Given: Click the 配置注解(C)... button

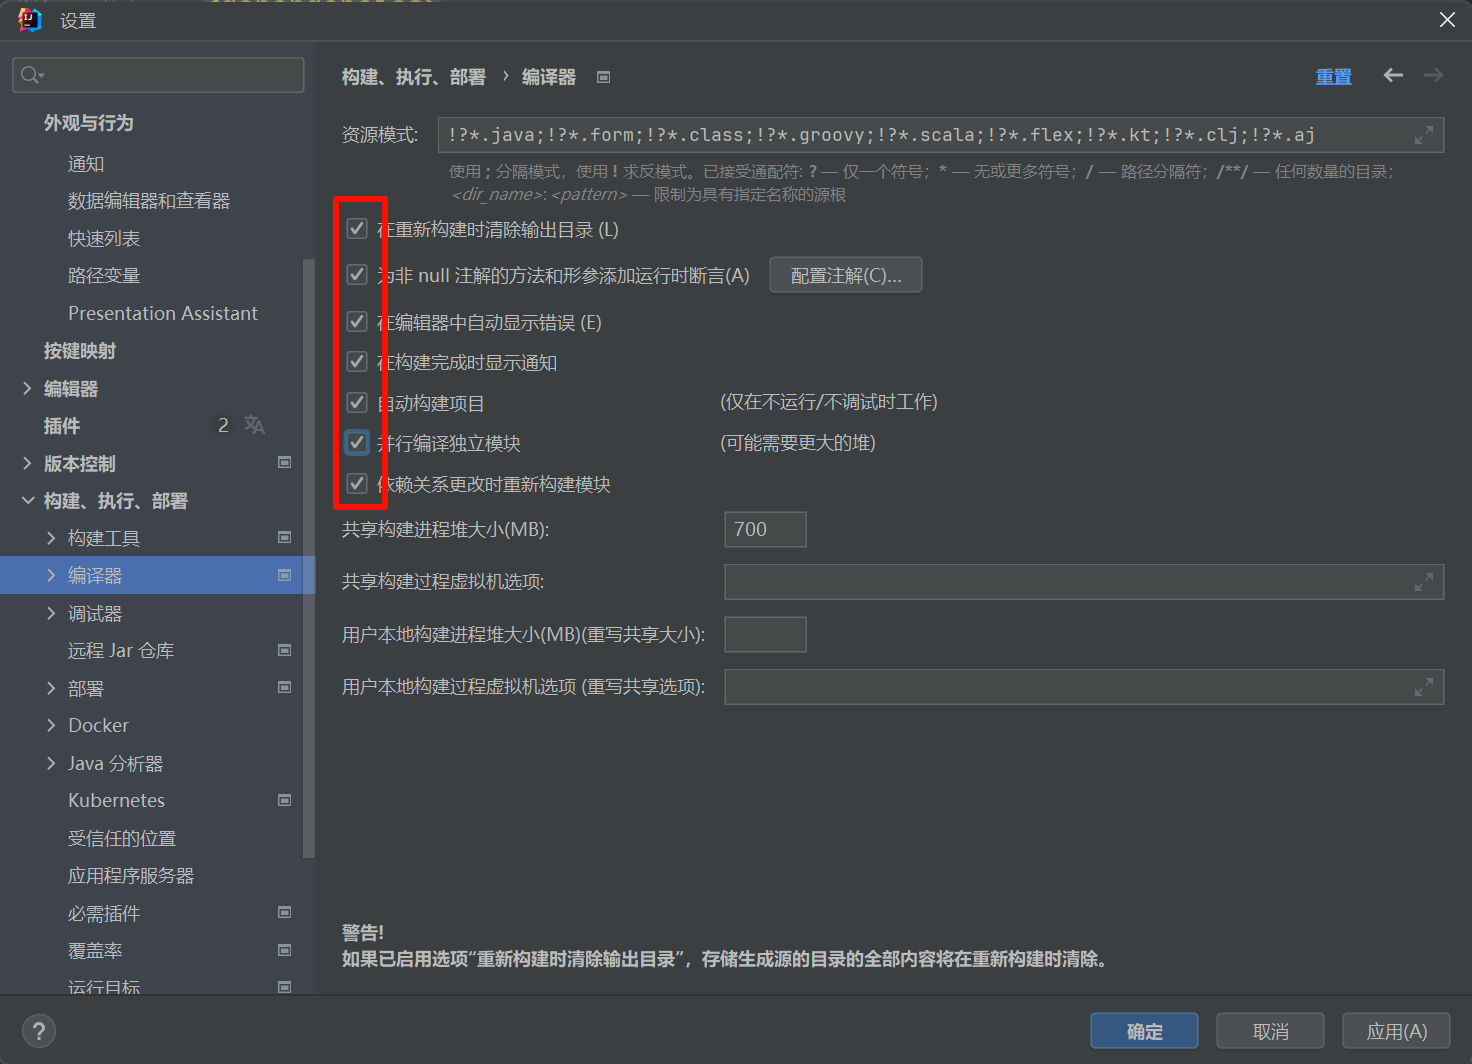Looking at the screenshot, I should click(x=845, y=276).
